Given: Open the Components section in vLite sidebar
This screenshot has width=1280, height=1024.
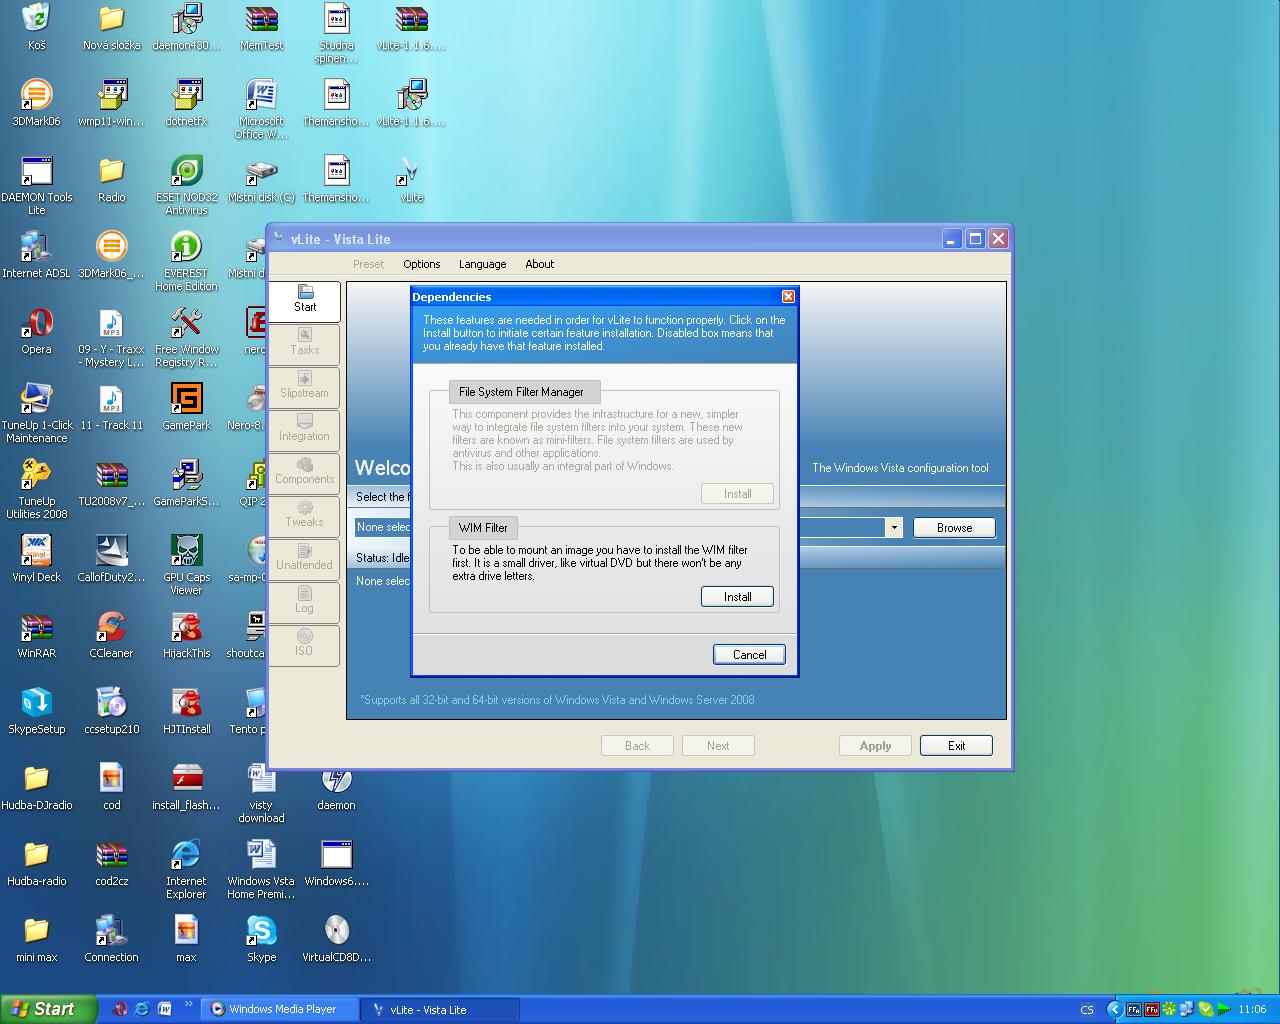Looking at the screenshot, I should coord(305,474).
